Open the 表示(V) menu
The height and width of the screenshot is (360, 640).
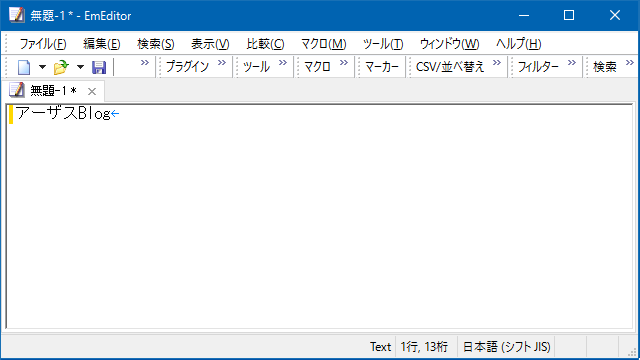(x=210, y=44)
